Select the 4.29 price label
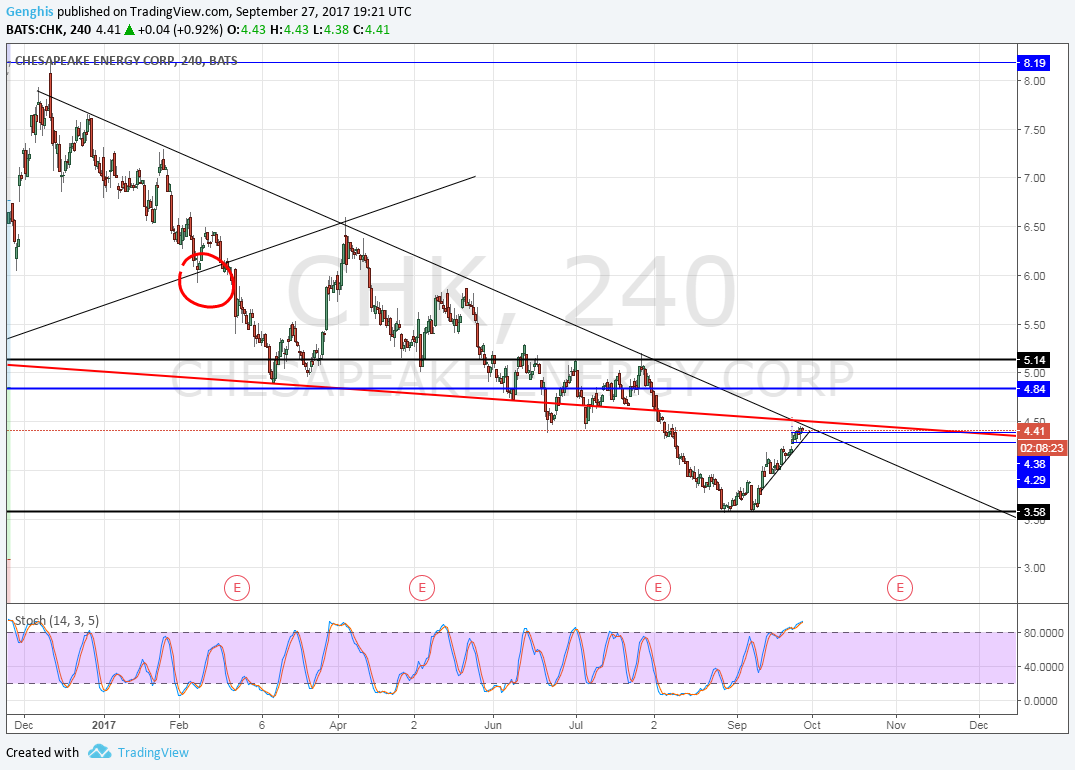This screenshot has height=770, width=1075. [1033, 480]
